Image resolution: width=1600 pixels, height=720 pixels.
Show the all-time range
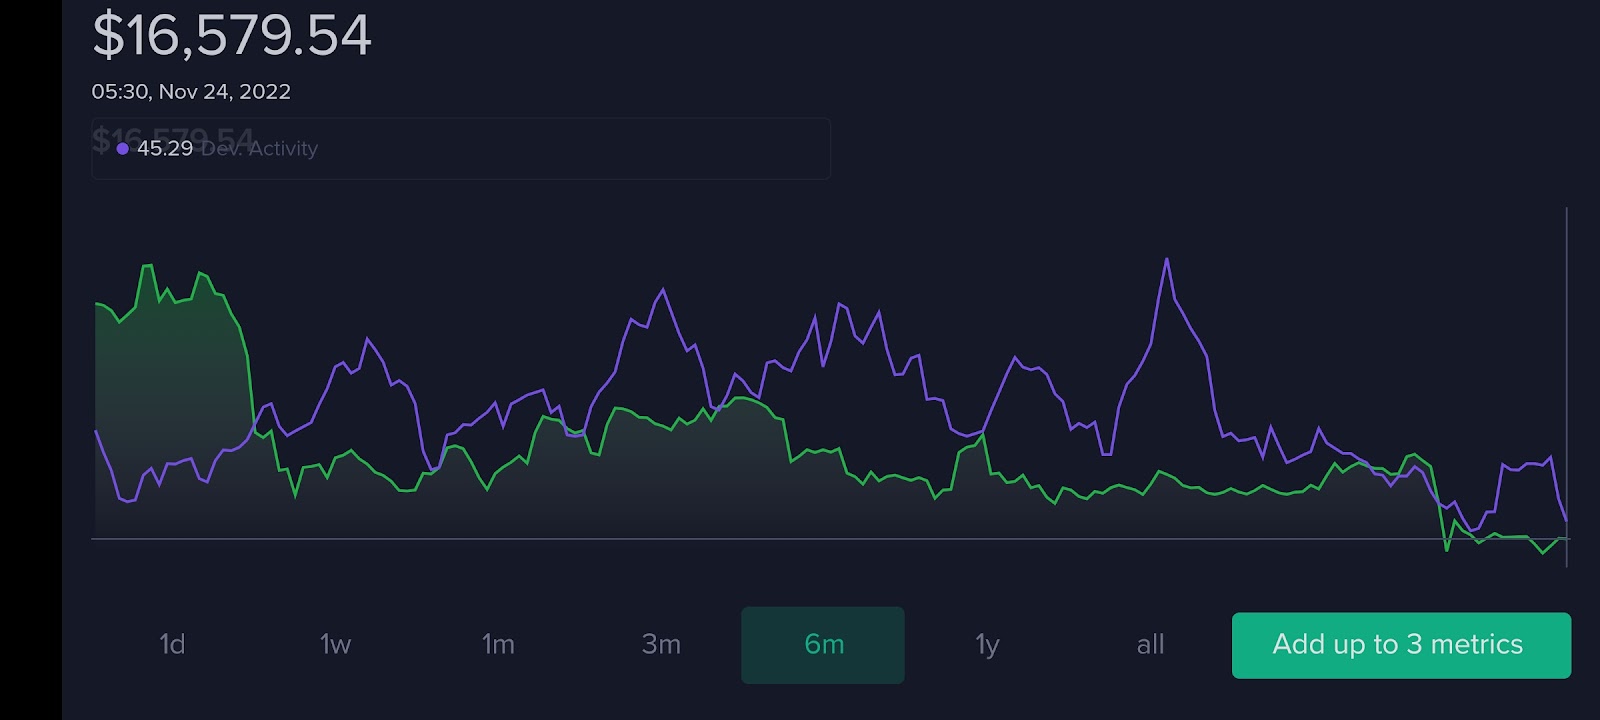pos(1150,645)
